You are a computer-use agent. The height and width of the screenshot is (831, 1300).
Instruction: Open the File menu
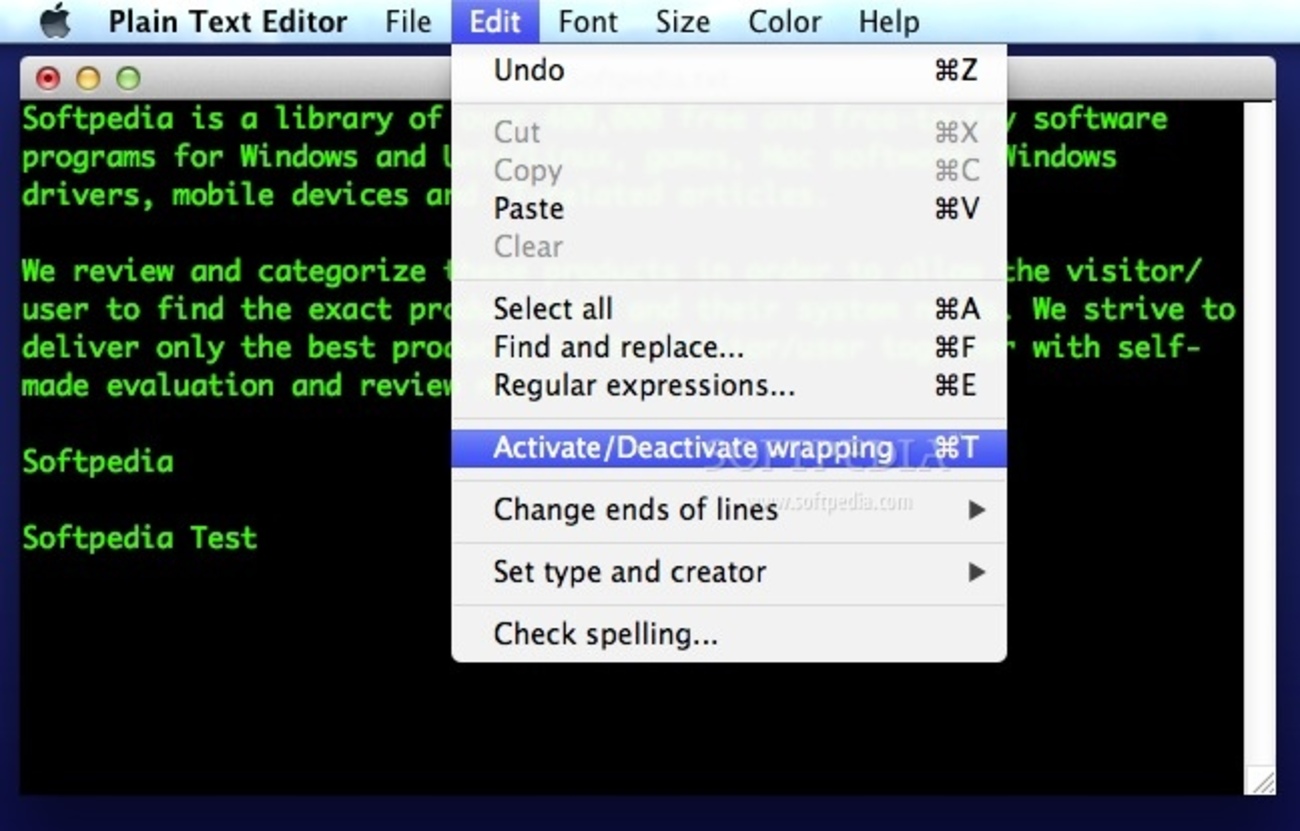pos(408,21)
